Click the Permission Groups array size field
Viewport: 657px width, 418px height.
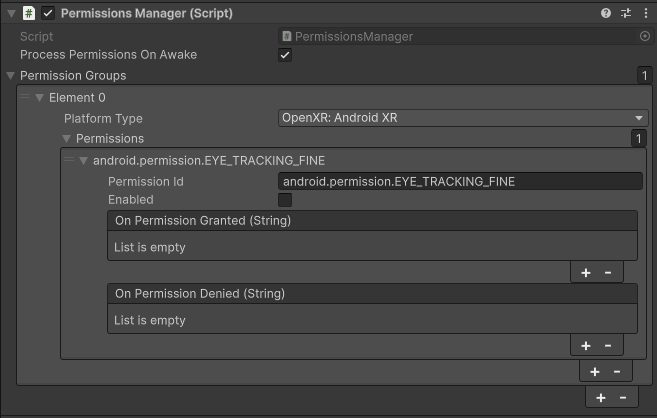tap(643, 76)
